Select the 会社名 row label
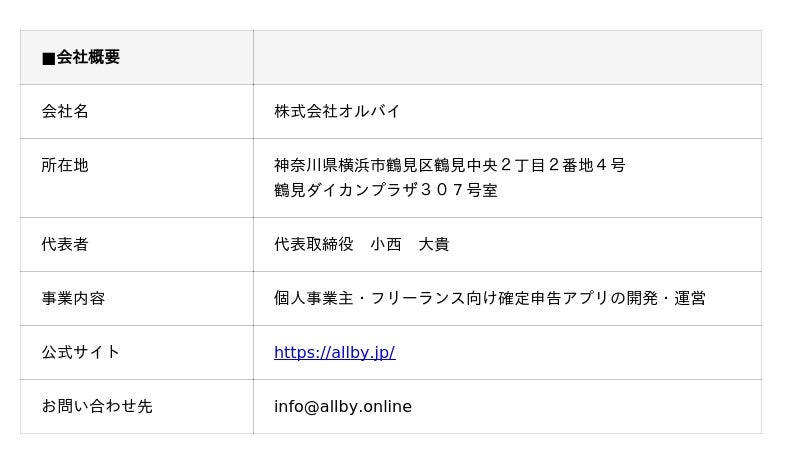The height and width of the screenshot is (464, 800). point(65,111)
